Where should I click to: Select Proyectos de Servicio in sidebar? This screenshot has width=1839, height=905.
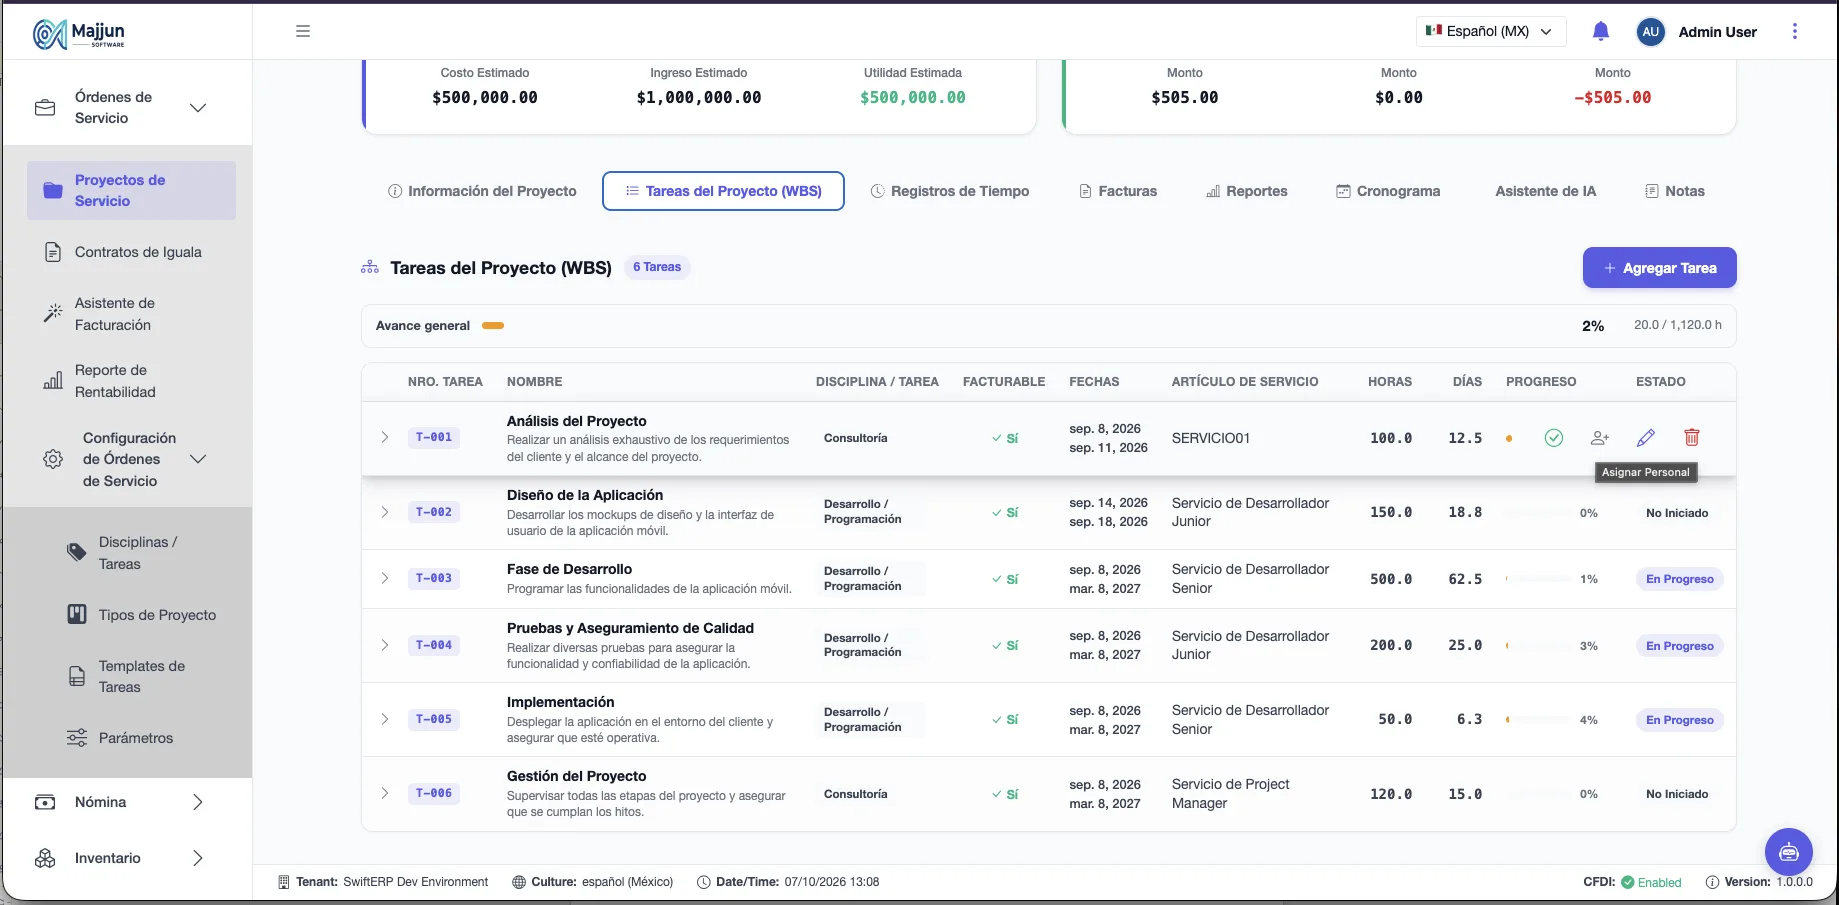click(131, 190)
